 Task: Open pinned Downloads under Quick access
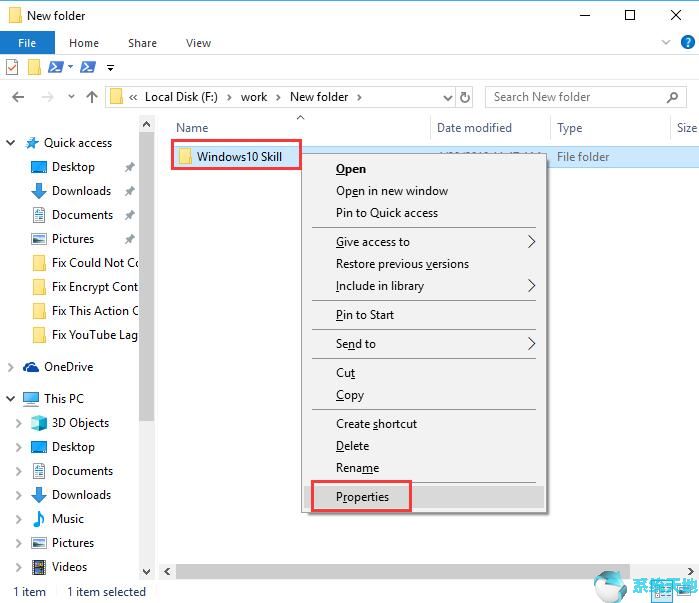pyautogui.click(x=81, y=191)
